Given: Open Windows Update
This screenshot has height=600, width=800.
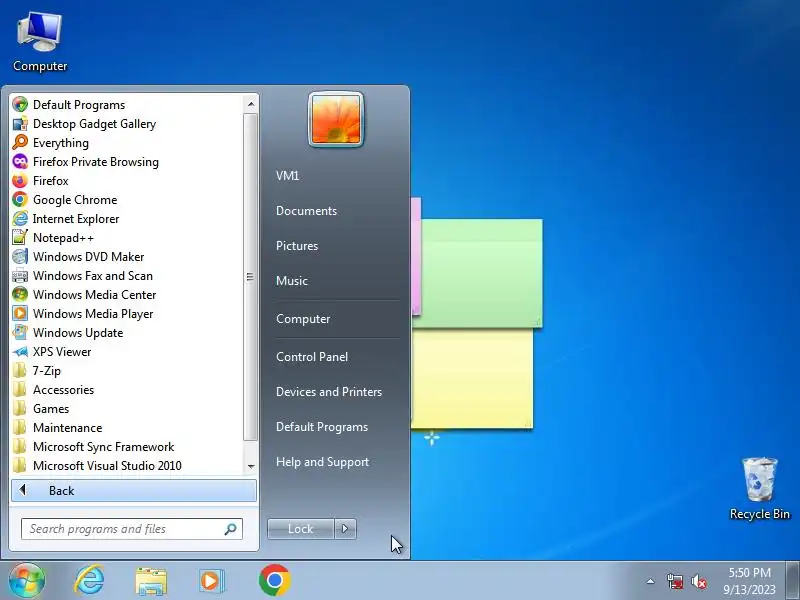Looking at the screenshot, I should [127, 333].
